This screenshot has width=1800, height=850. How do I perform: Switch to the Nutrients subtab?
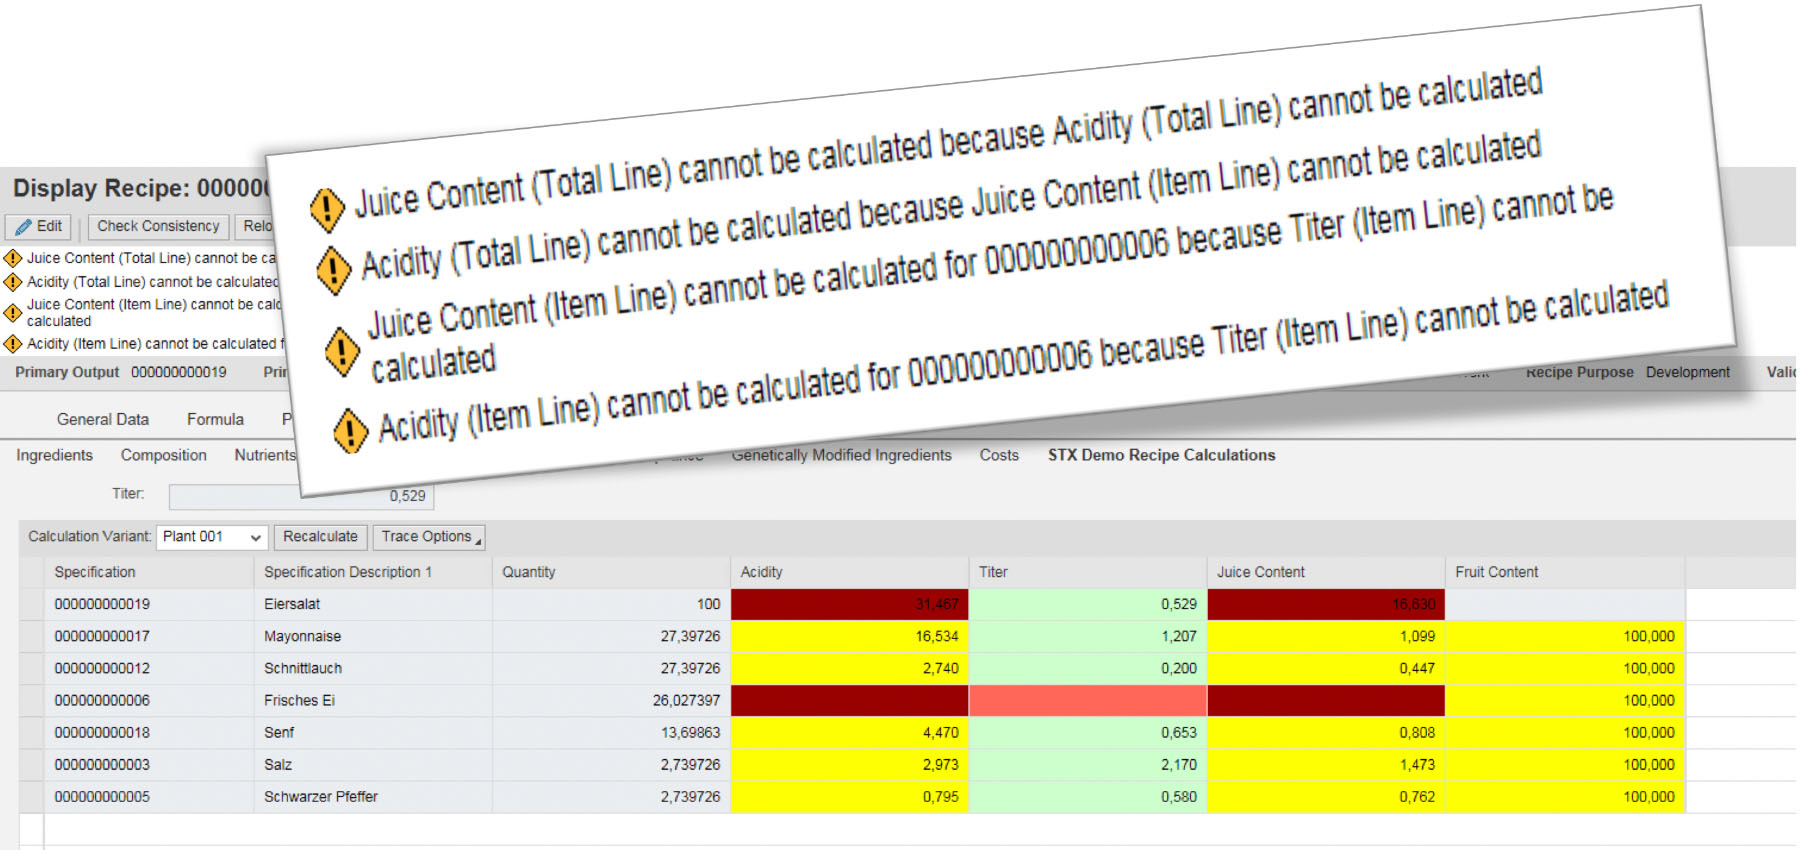265,455
